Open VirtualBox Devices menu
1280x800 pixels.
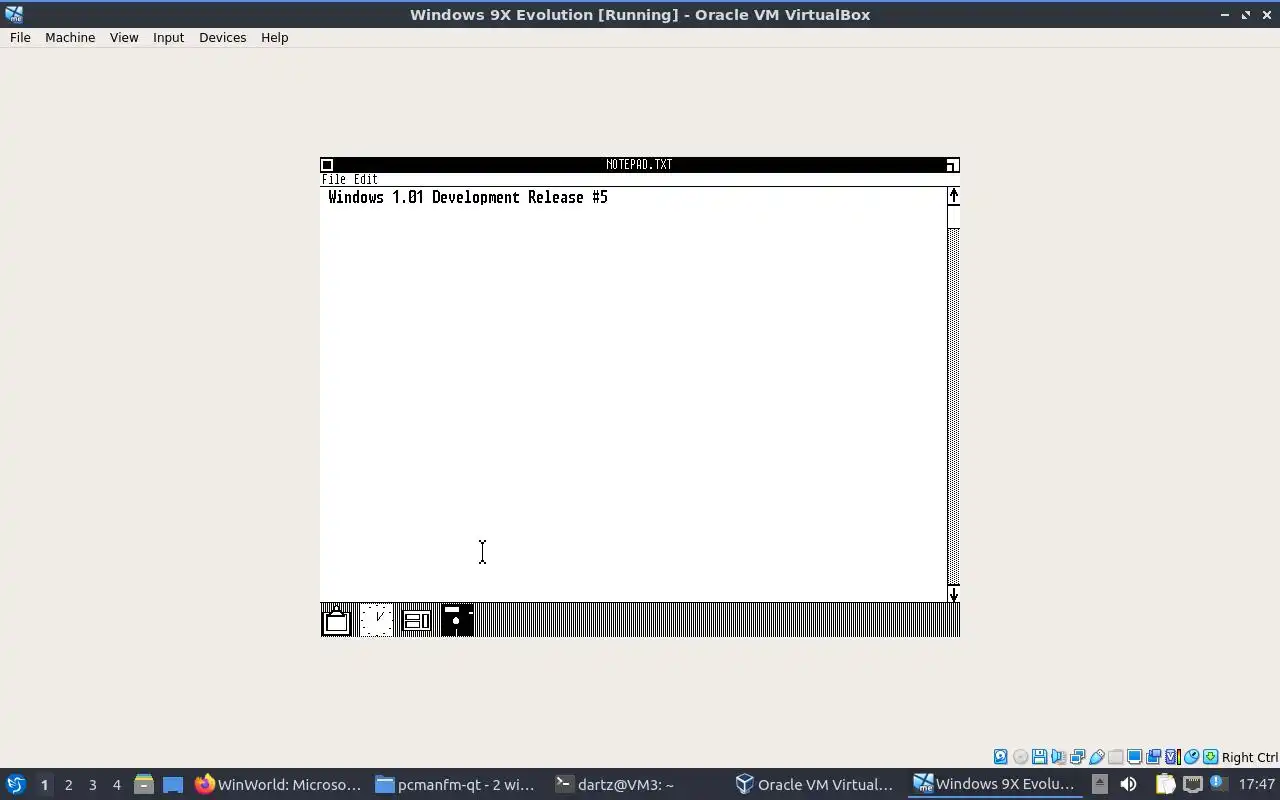tap(222, 37)
